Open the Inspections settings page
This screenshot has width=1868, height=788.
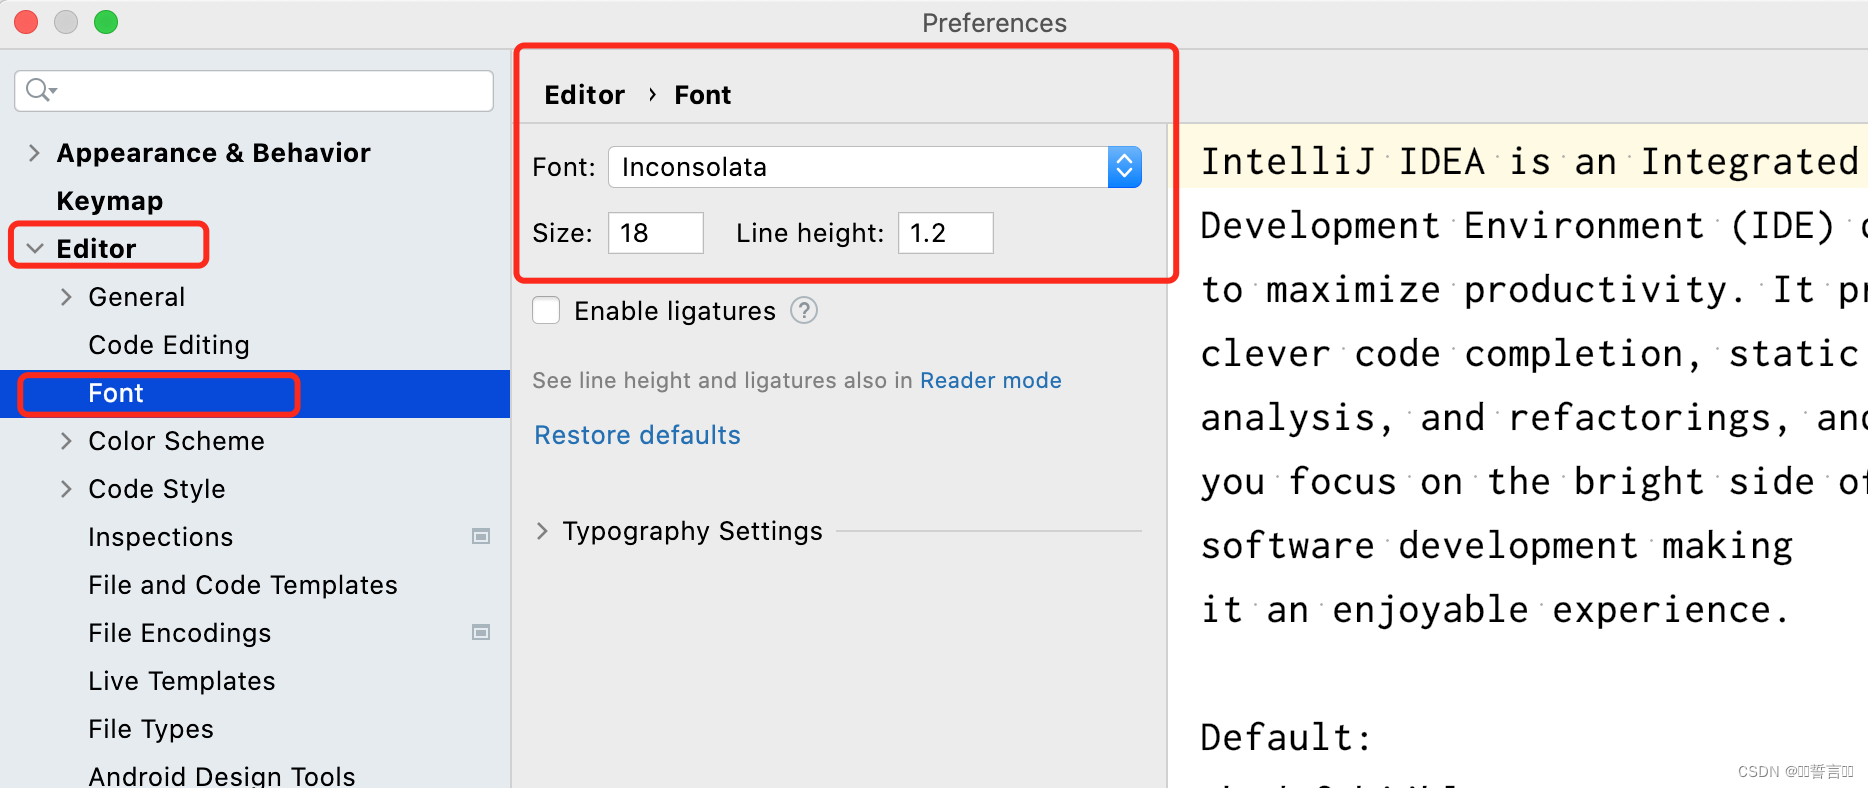pos(161,537)
